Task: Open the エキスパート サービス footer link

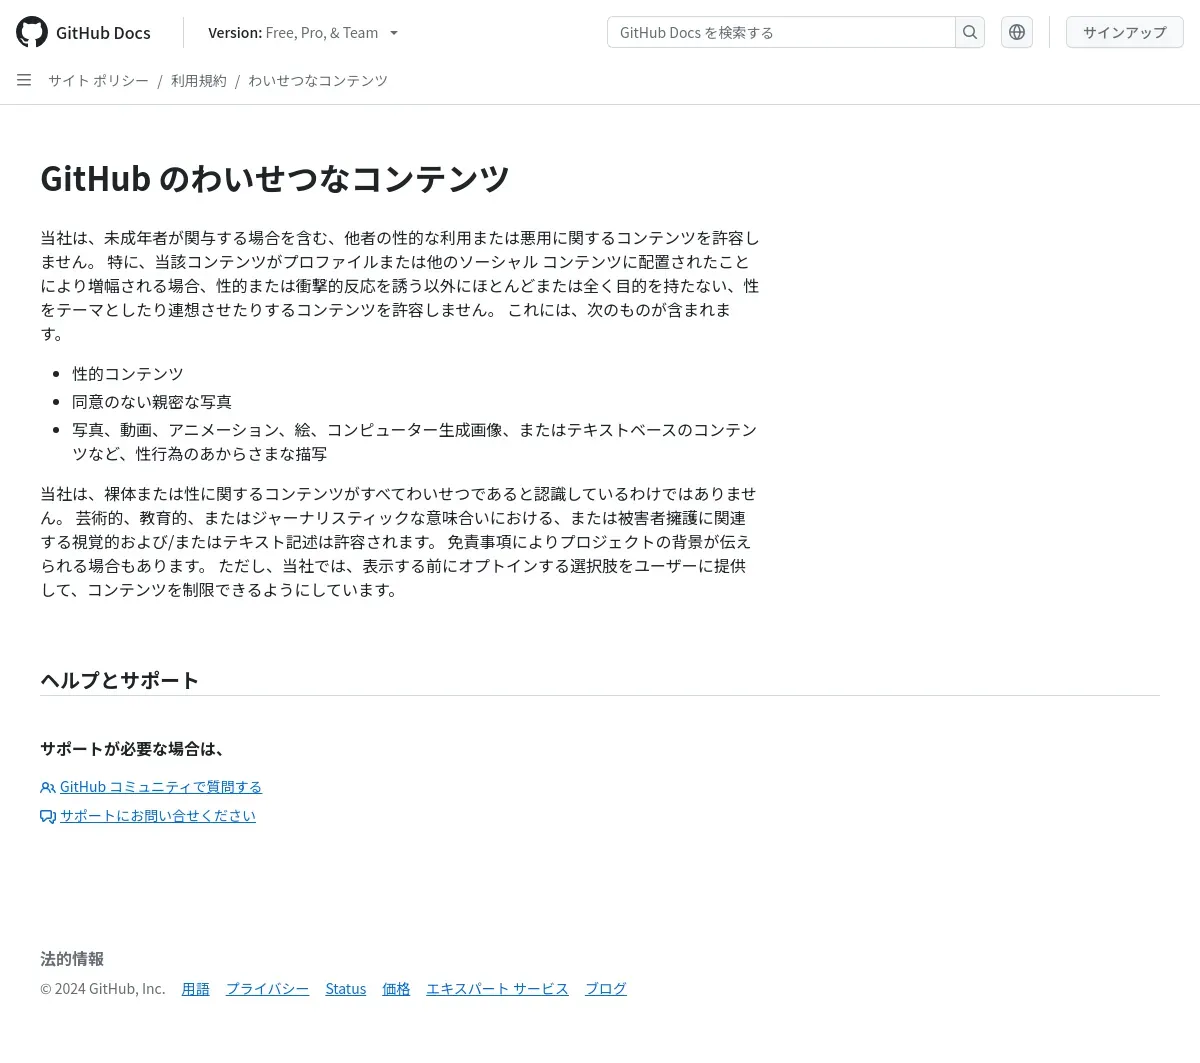Action: tap(497, 989)
